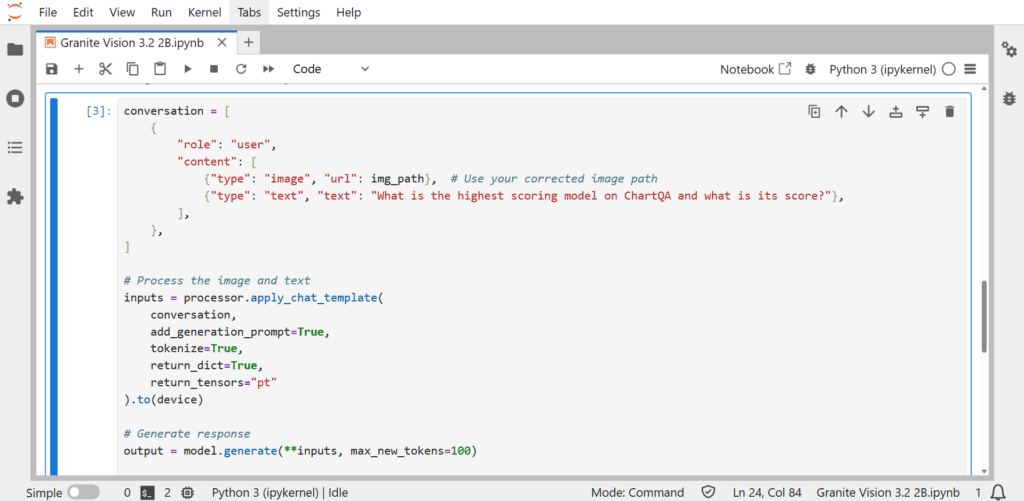
Task: Open the Running Terminals and Kernels panel
Action: point(15,99)
